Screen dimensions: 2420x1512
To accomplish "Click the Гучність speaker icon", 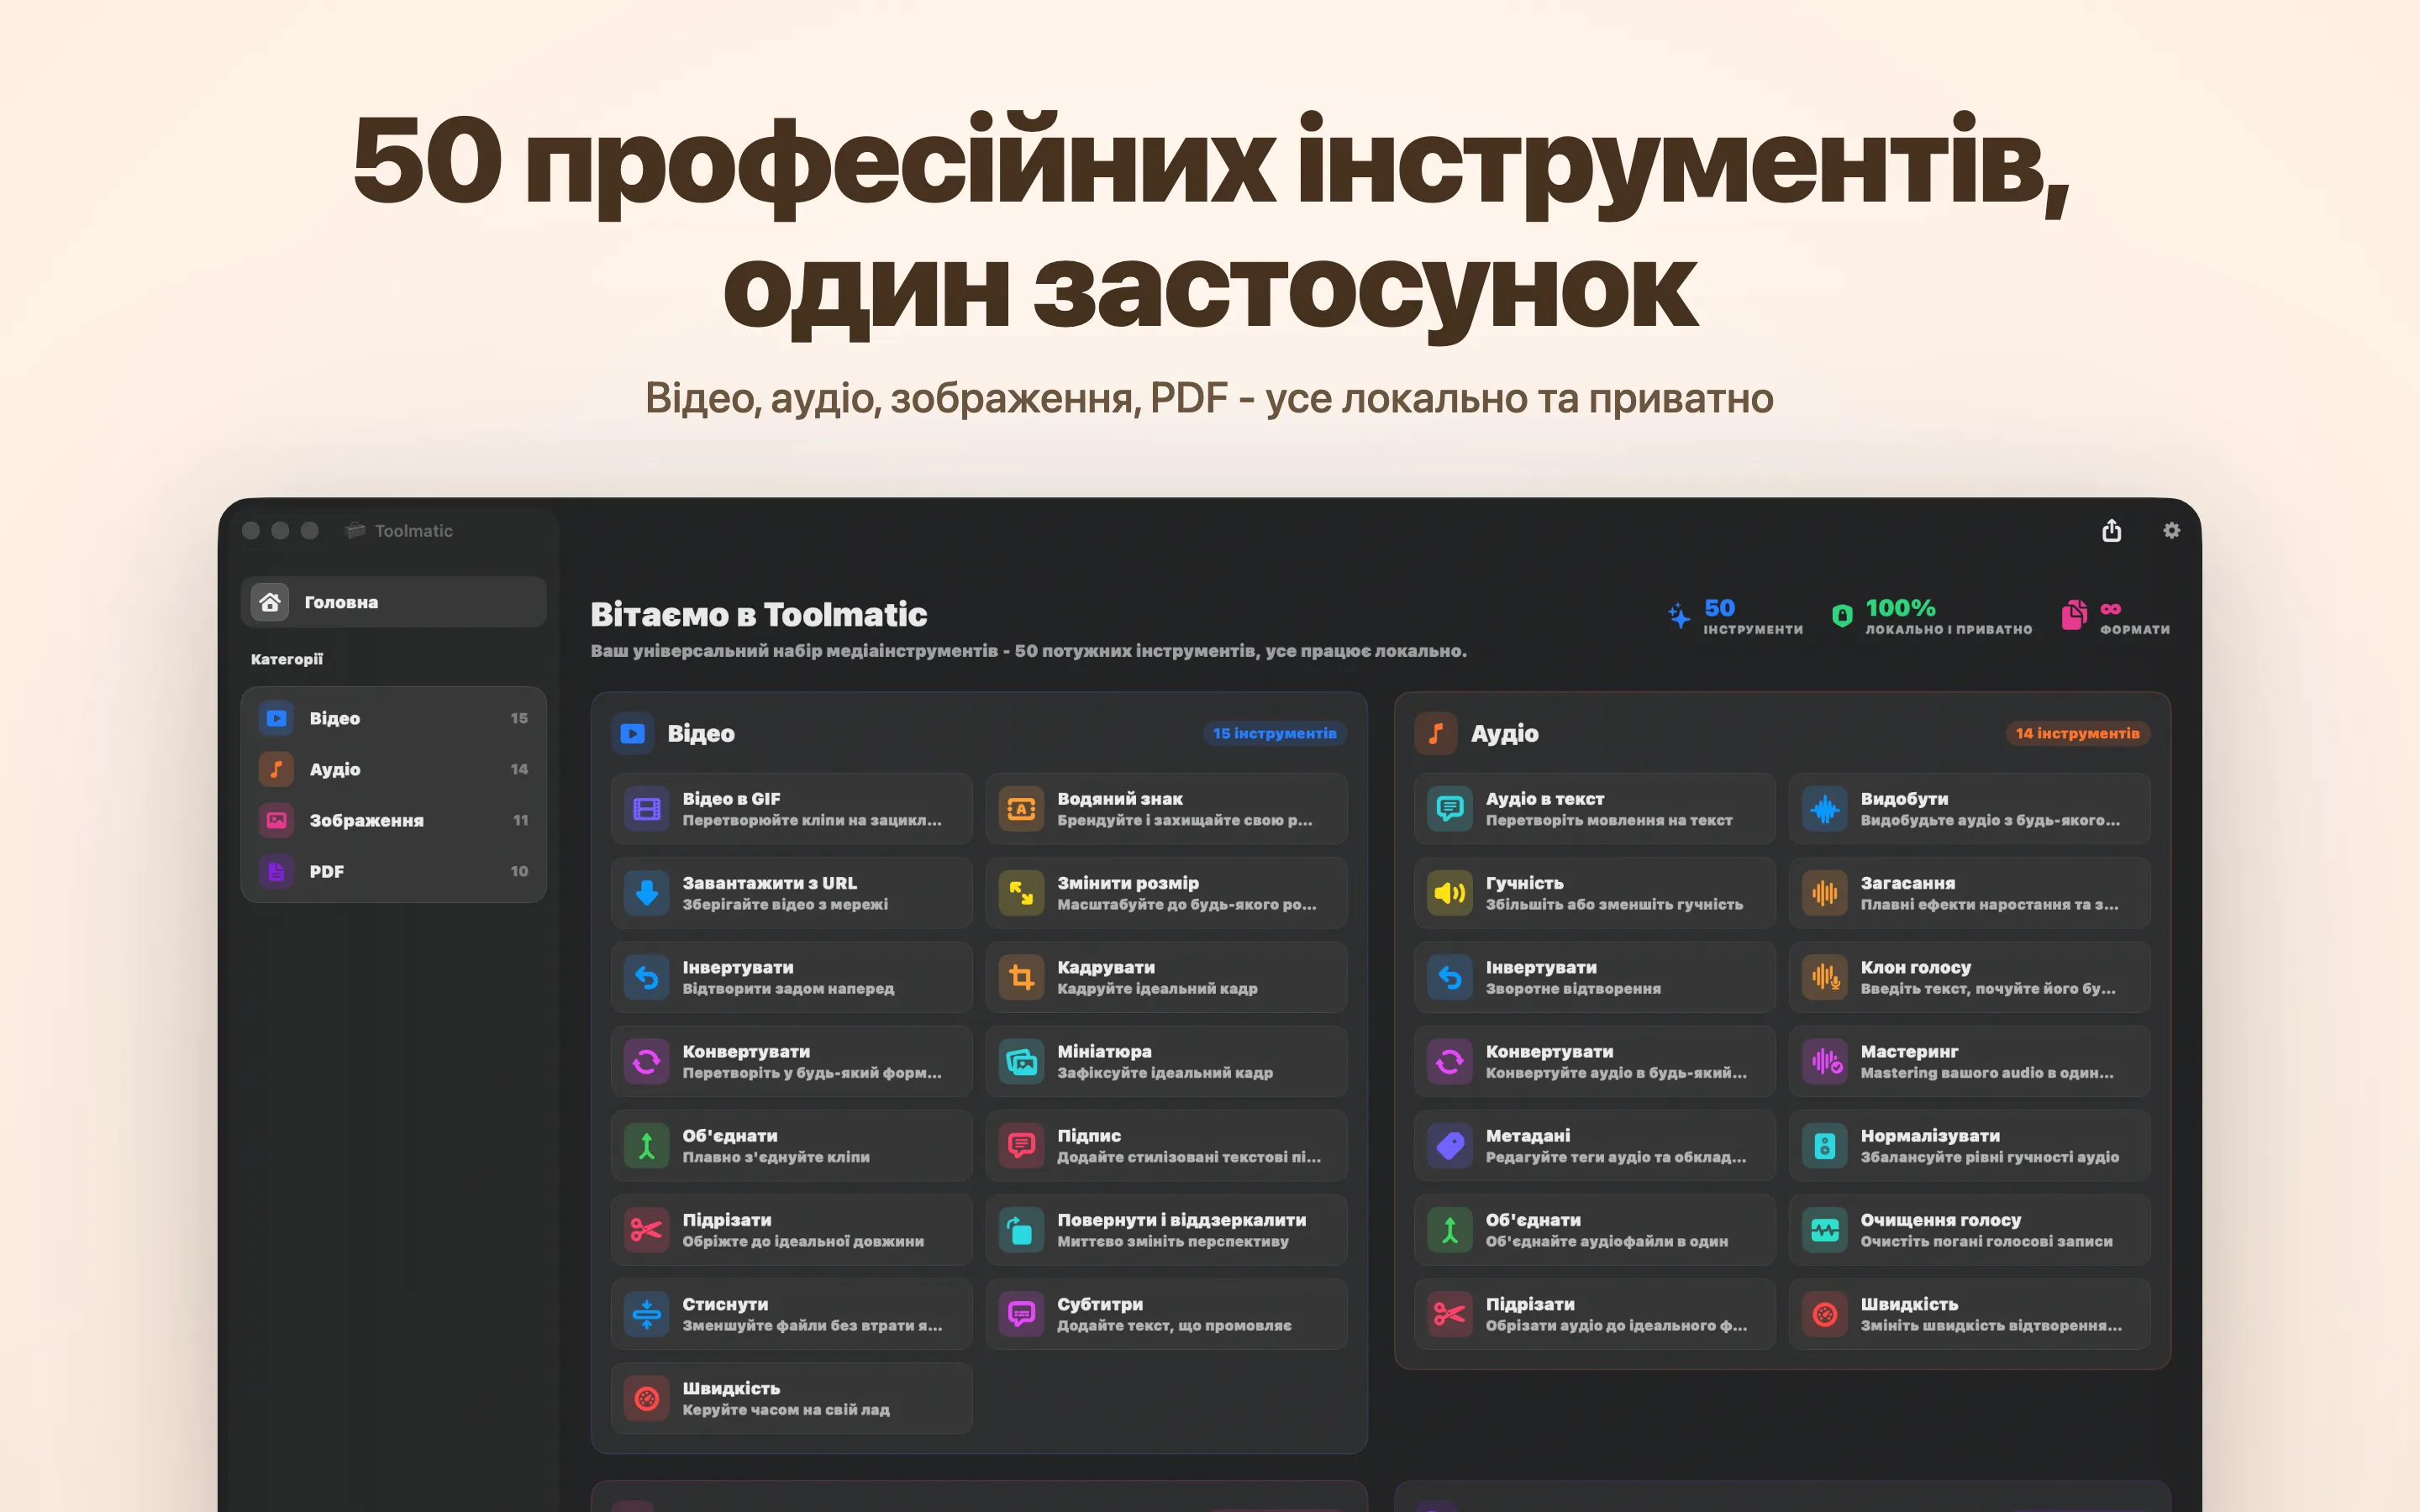I will tap(1450, 893).
